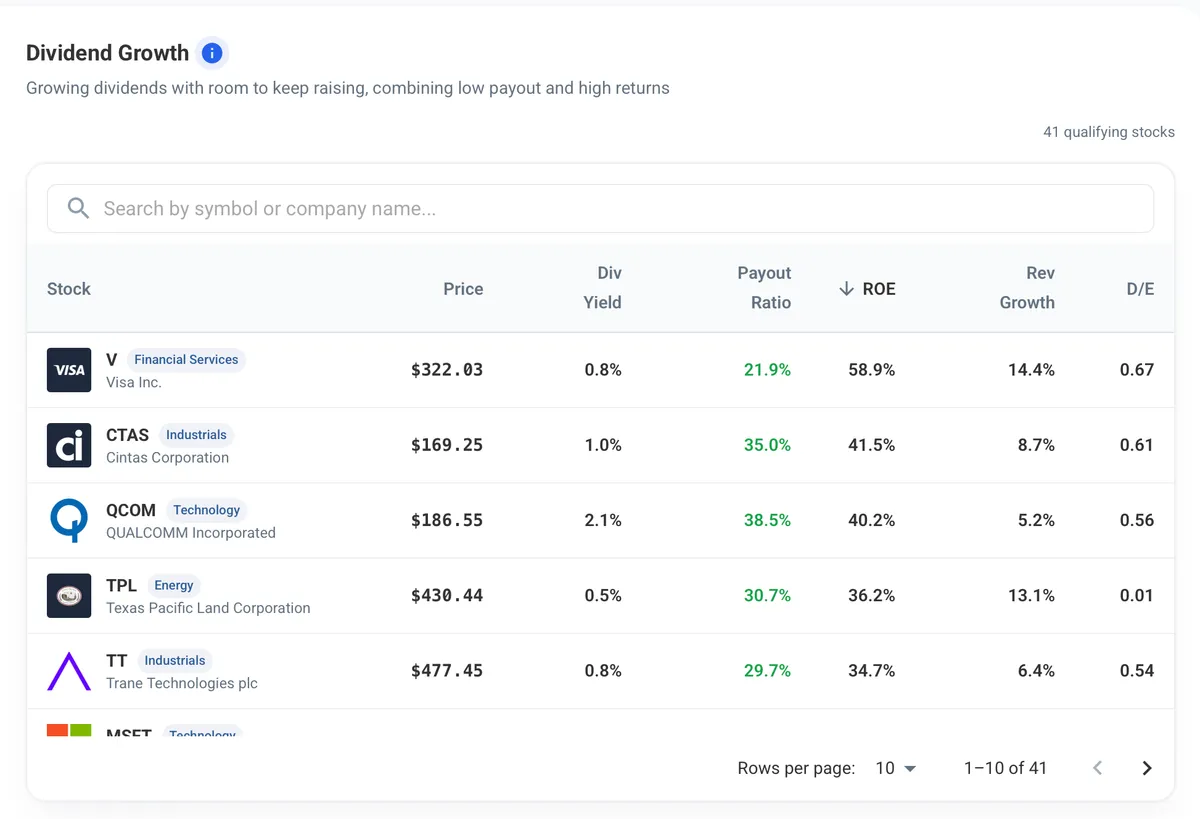1200x819 pixels.
Task: Click the 35.0% payout ratio
Action: [x=767, y=445]
